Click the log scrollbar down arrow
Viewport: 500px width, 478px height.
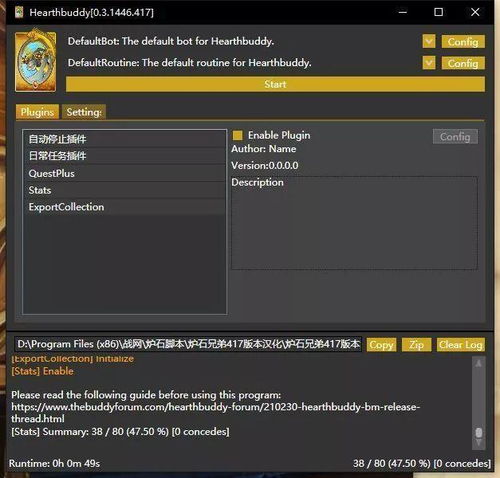coord(479,443)
